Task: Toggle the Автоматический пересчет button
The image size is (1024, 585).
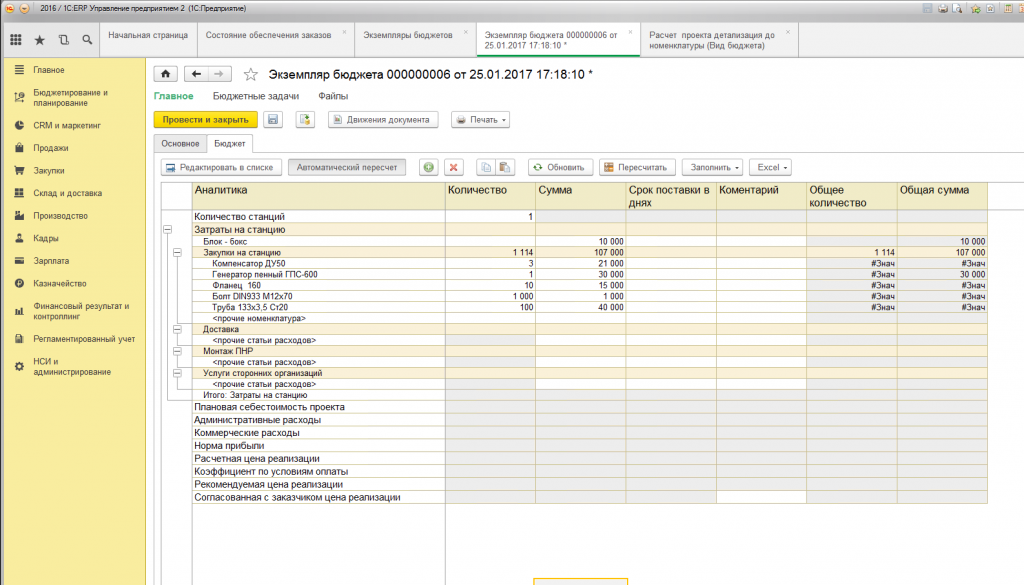Action: tap(347, 168)
